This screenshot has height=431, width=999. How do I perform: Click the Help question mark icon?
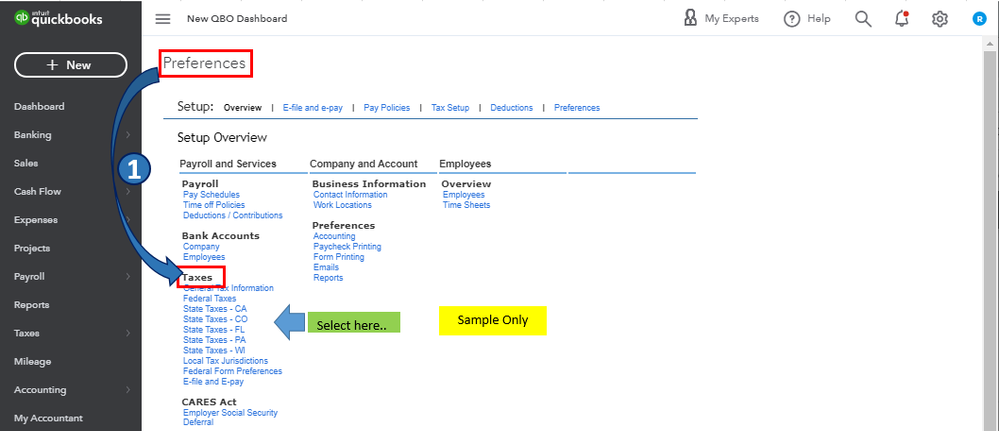pyautogui.click(x=792, y=19)
